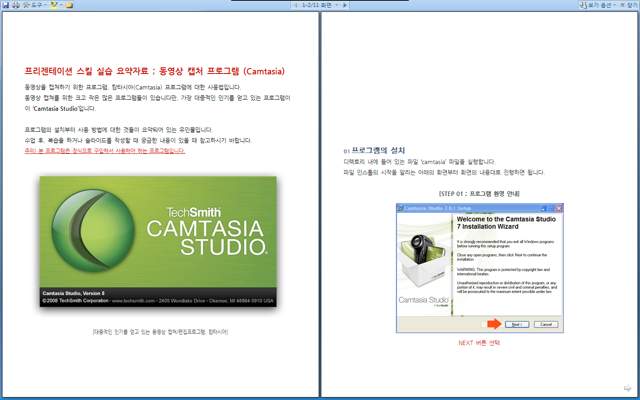Click the yellow new comment icon
Image resolution: width=640 pixels, height=400 pixels.
(x=69, y=5)
